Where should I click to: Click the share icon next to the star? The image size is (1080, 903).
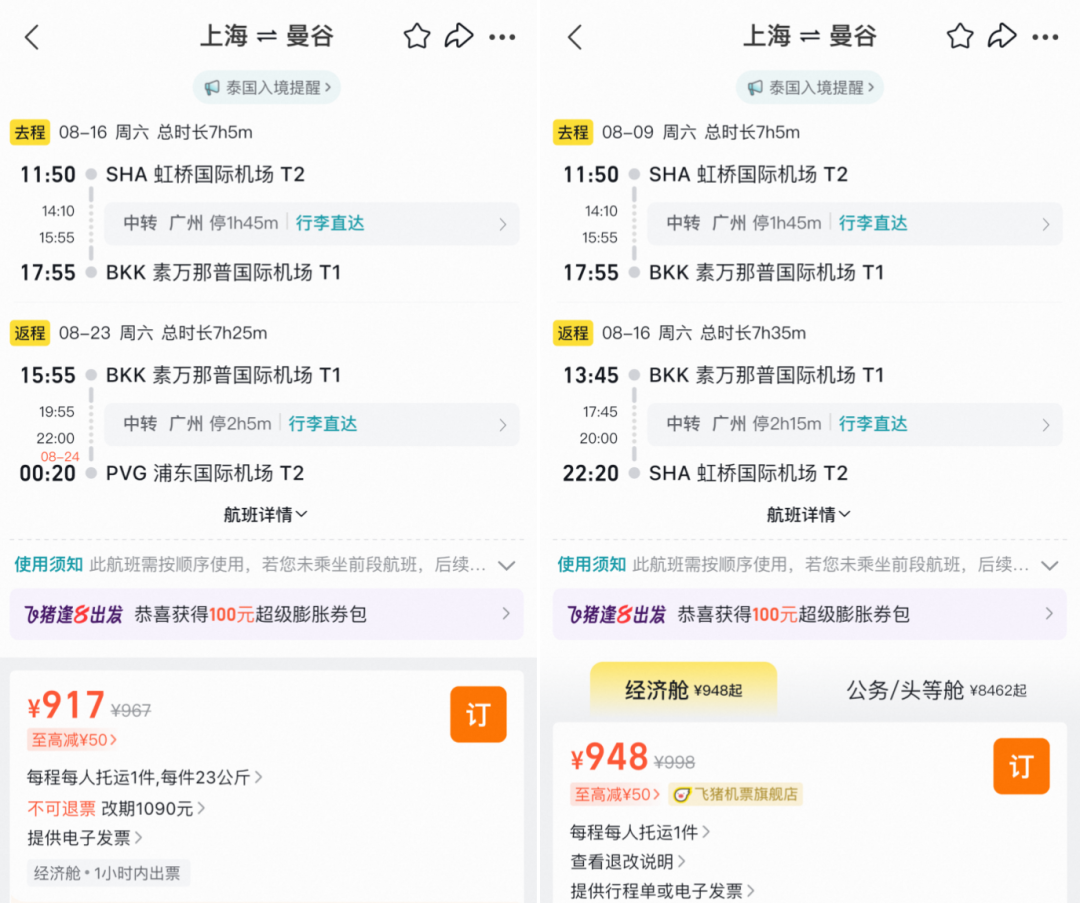point(460,35)
